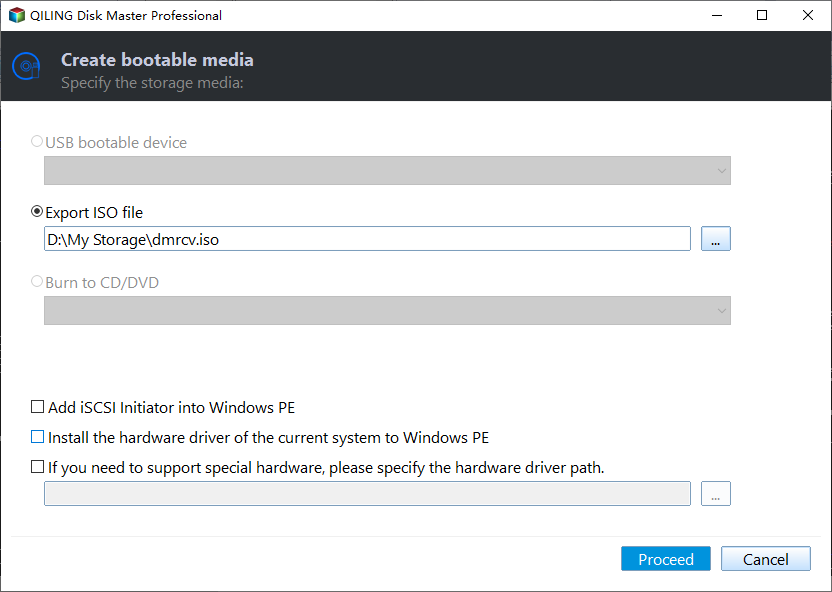The image size is (832, 592).
Task: Click the 'Specify the storage media:' subtitle
Action: 152,83
